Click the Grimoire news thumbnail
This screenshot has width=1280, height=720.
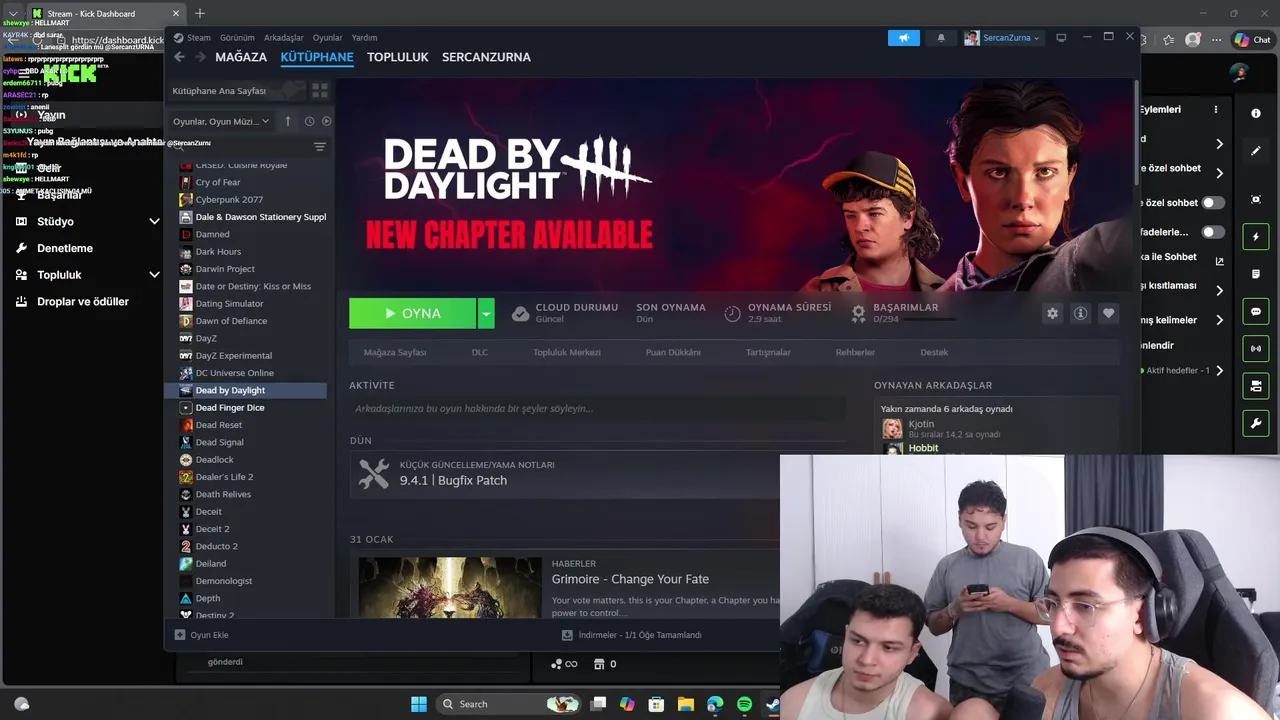click(450, 588)
